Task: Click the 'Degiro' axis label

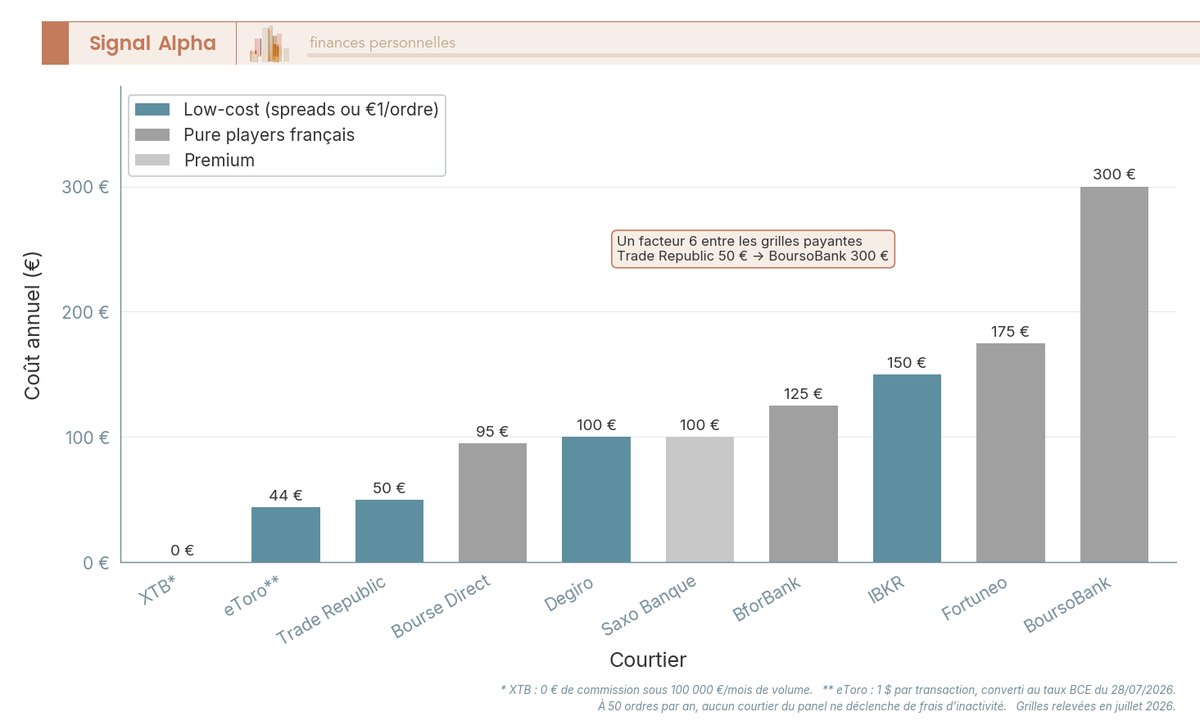Action: click(569, 594)
